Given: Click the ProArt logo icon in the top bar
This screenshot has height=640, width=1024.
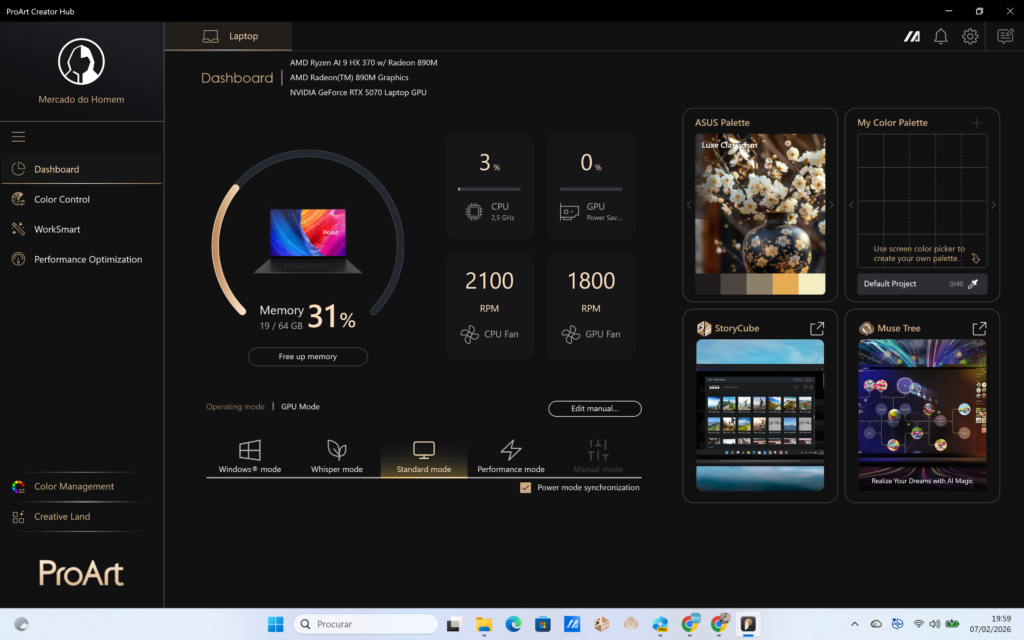Looking at the screenshot, I should click(x=911, y=36).
